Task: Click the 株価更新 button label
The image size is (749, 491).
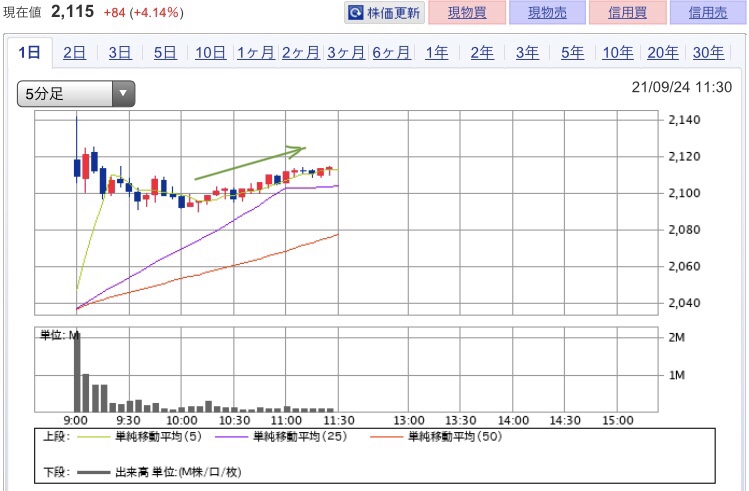Action: [394, 13]
